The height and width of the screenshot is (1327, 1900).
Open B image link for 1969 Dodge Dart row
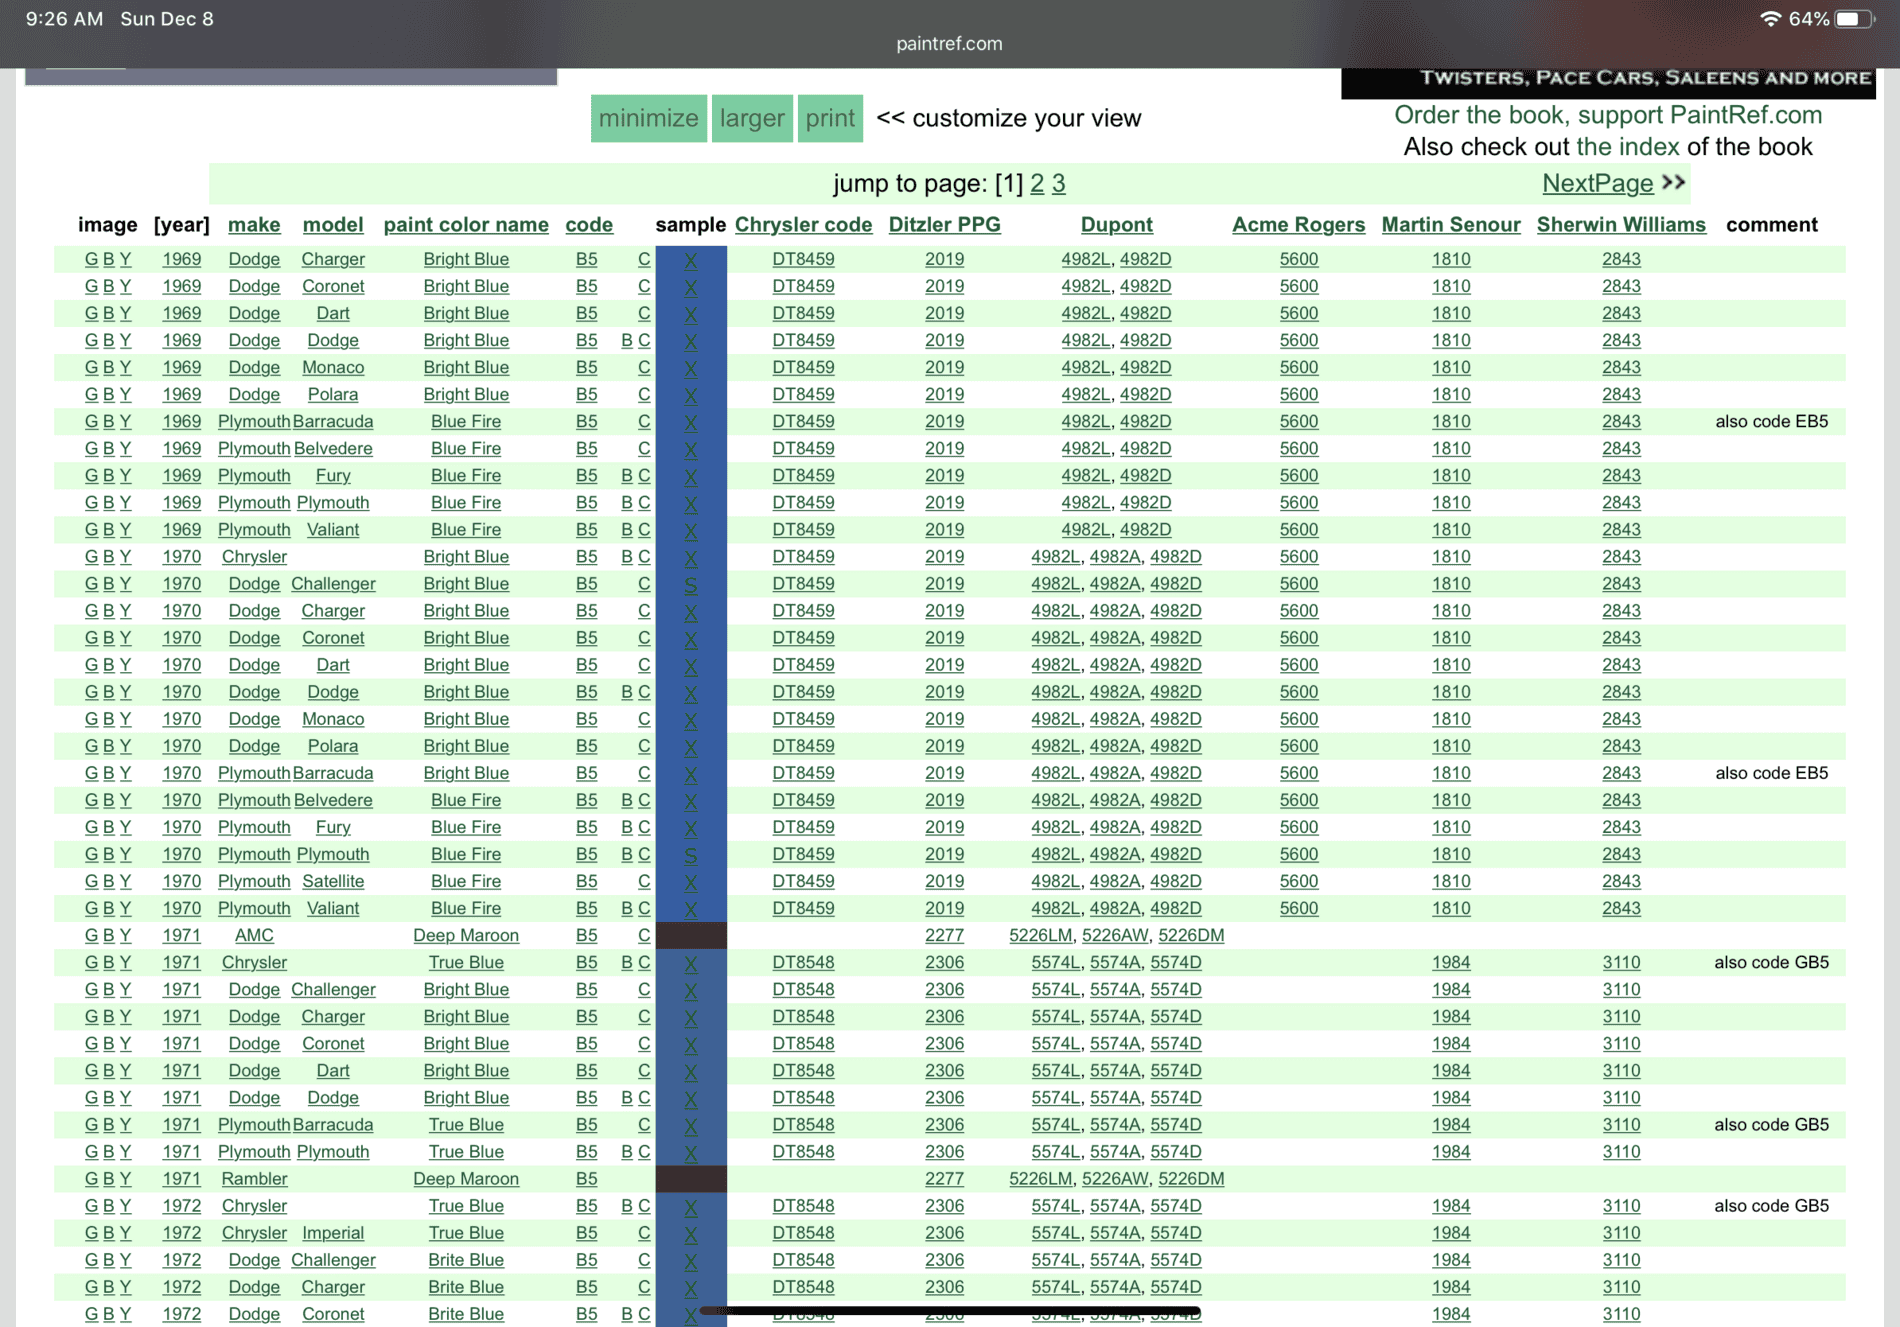(108, 313)
